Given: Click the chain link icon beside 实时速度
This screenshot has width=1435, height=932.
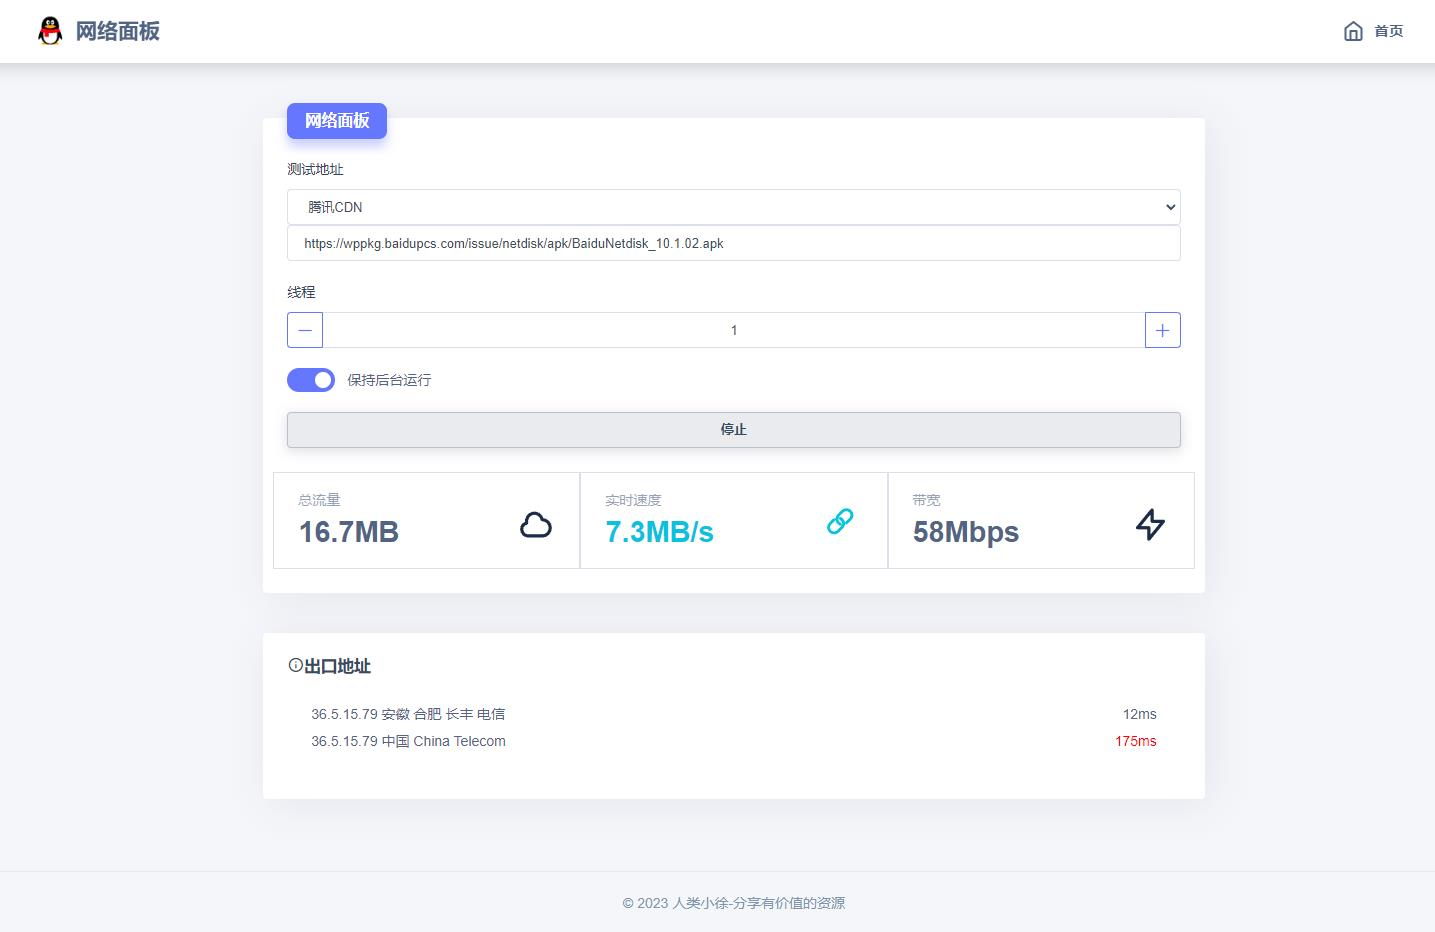Looking at the screenshot, I should [x=840, y=521].
